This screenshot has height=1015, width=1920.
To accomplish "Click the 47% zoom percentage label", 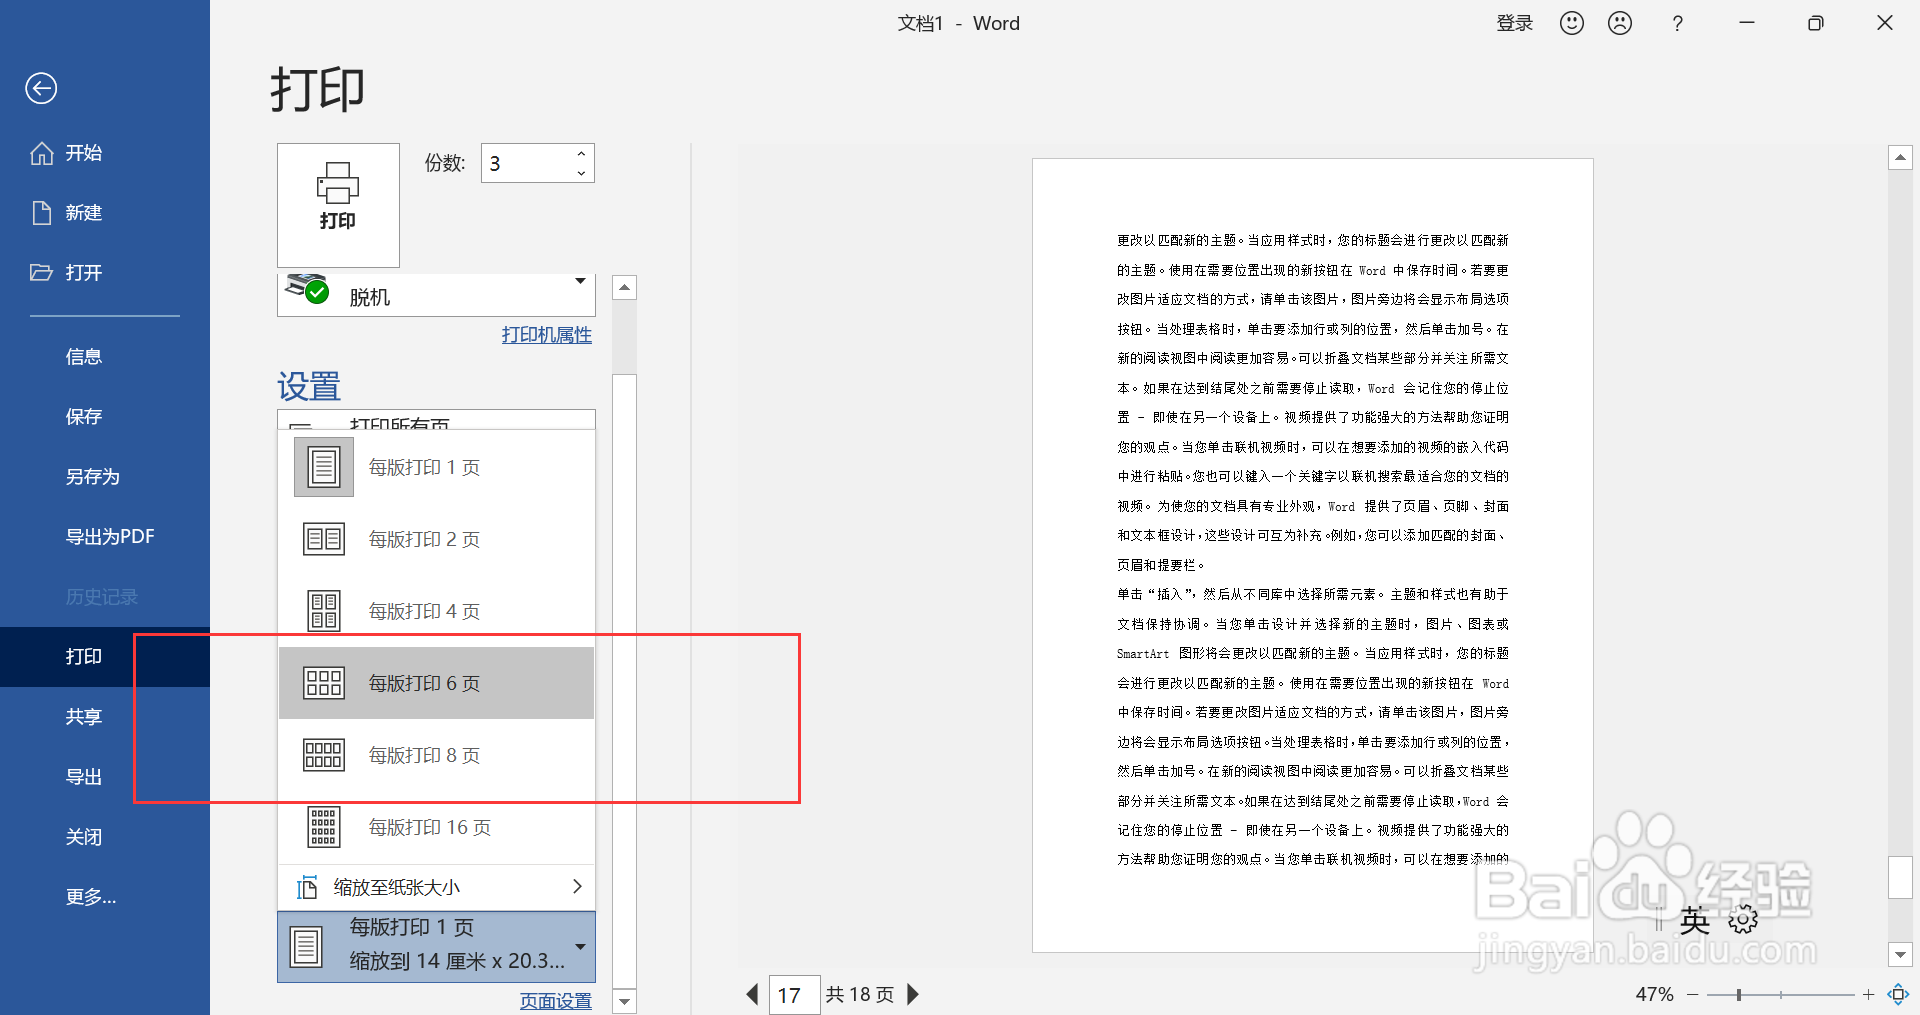I will (1654, 994).
